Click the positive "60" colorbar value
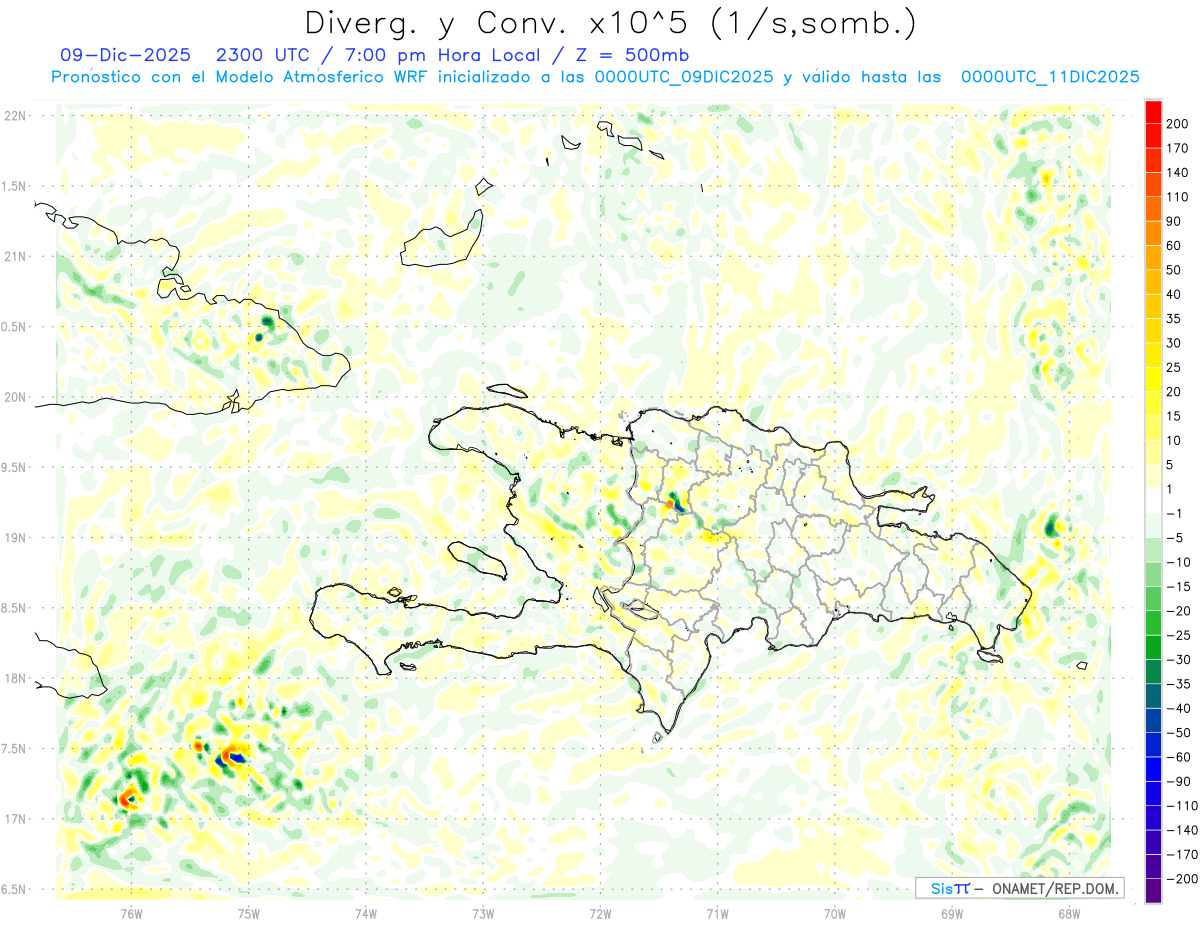This screenshot has width=1200, height=927. click(1175, 245)
